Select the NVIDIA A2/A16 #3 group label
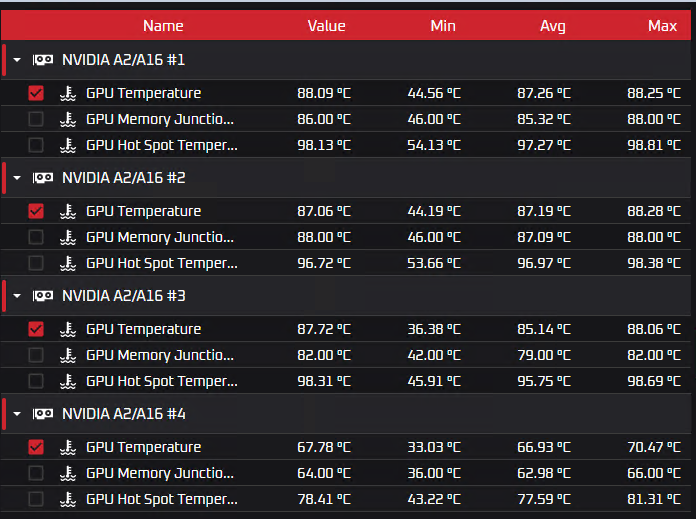The width and height of the screenshot is (696, 519). [x=123, y=296]
